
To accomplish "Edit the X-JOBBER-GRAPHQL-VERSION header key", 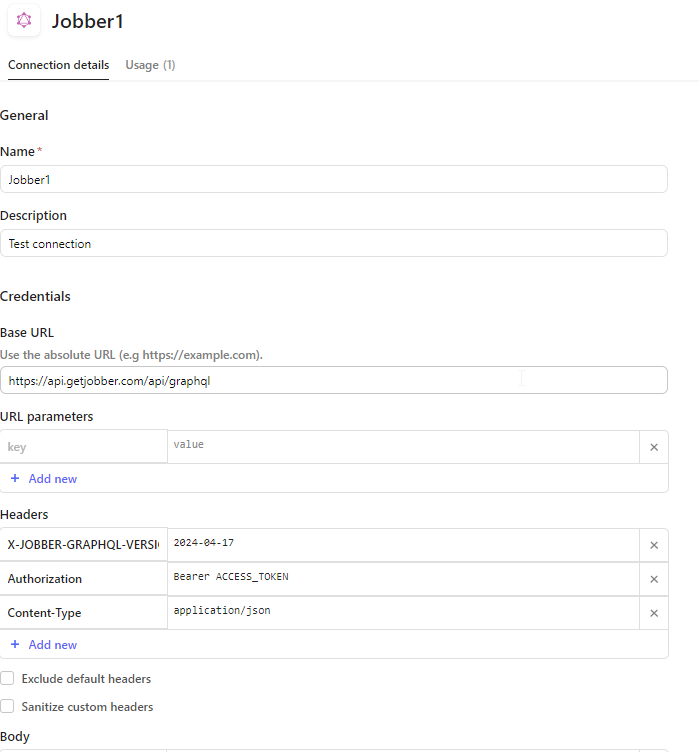I will click(x=83, y=545).
